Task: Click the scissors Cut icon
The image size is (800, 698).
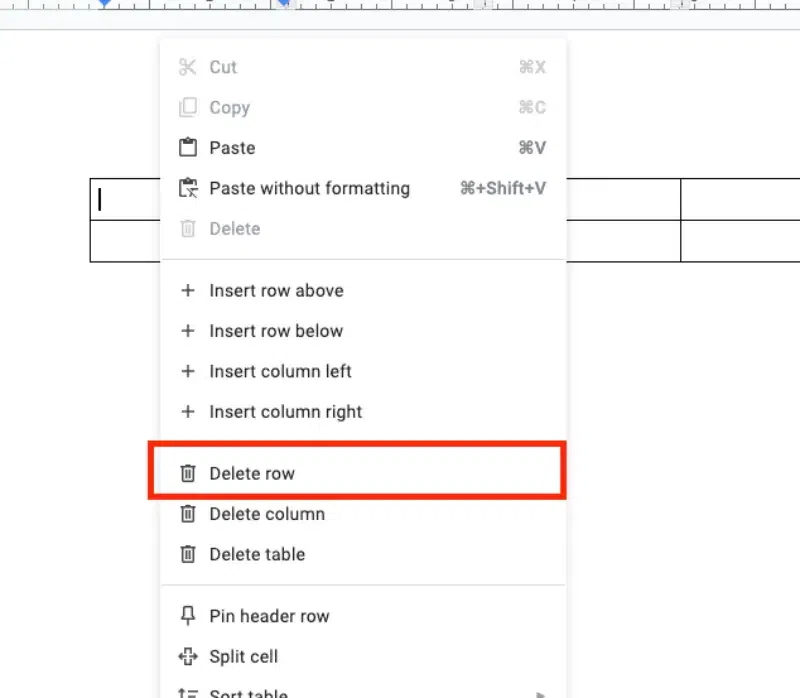Action: (187, 67)
